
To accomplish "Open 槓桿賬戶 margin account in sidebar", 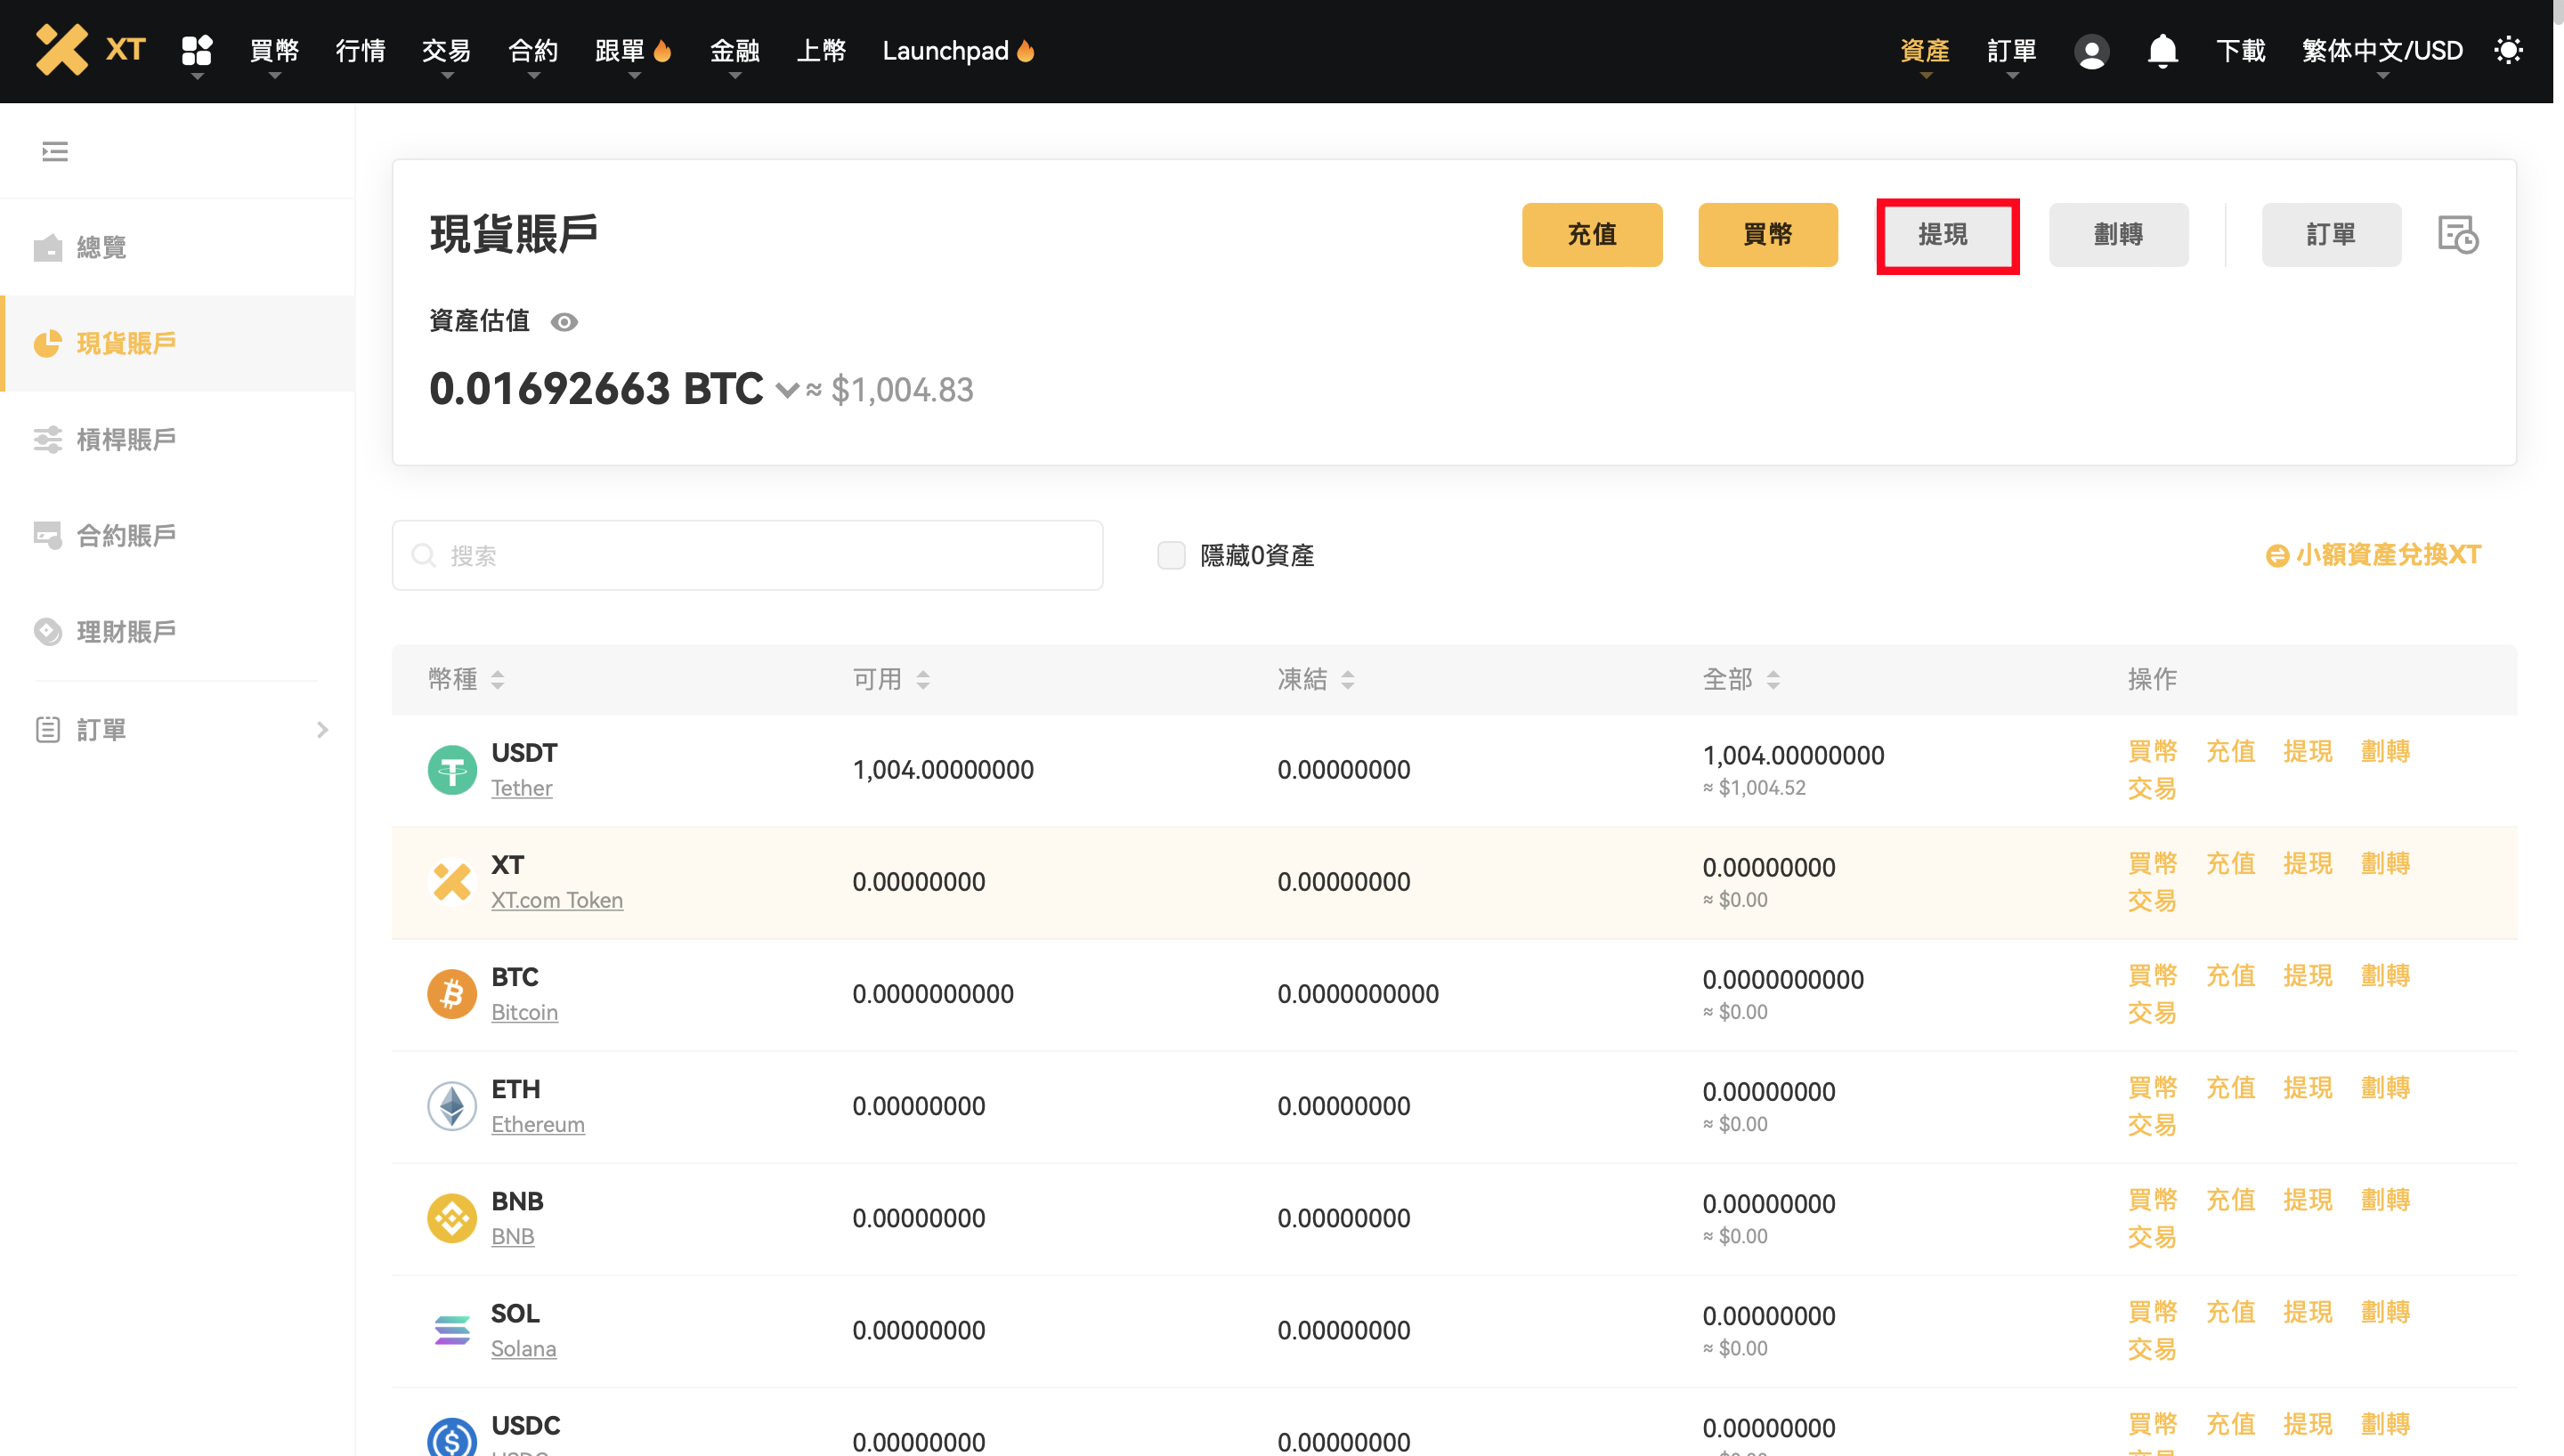I will click(x=178, y=439).
